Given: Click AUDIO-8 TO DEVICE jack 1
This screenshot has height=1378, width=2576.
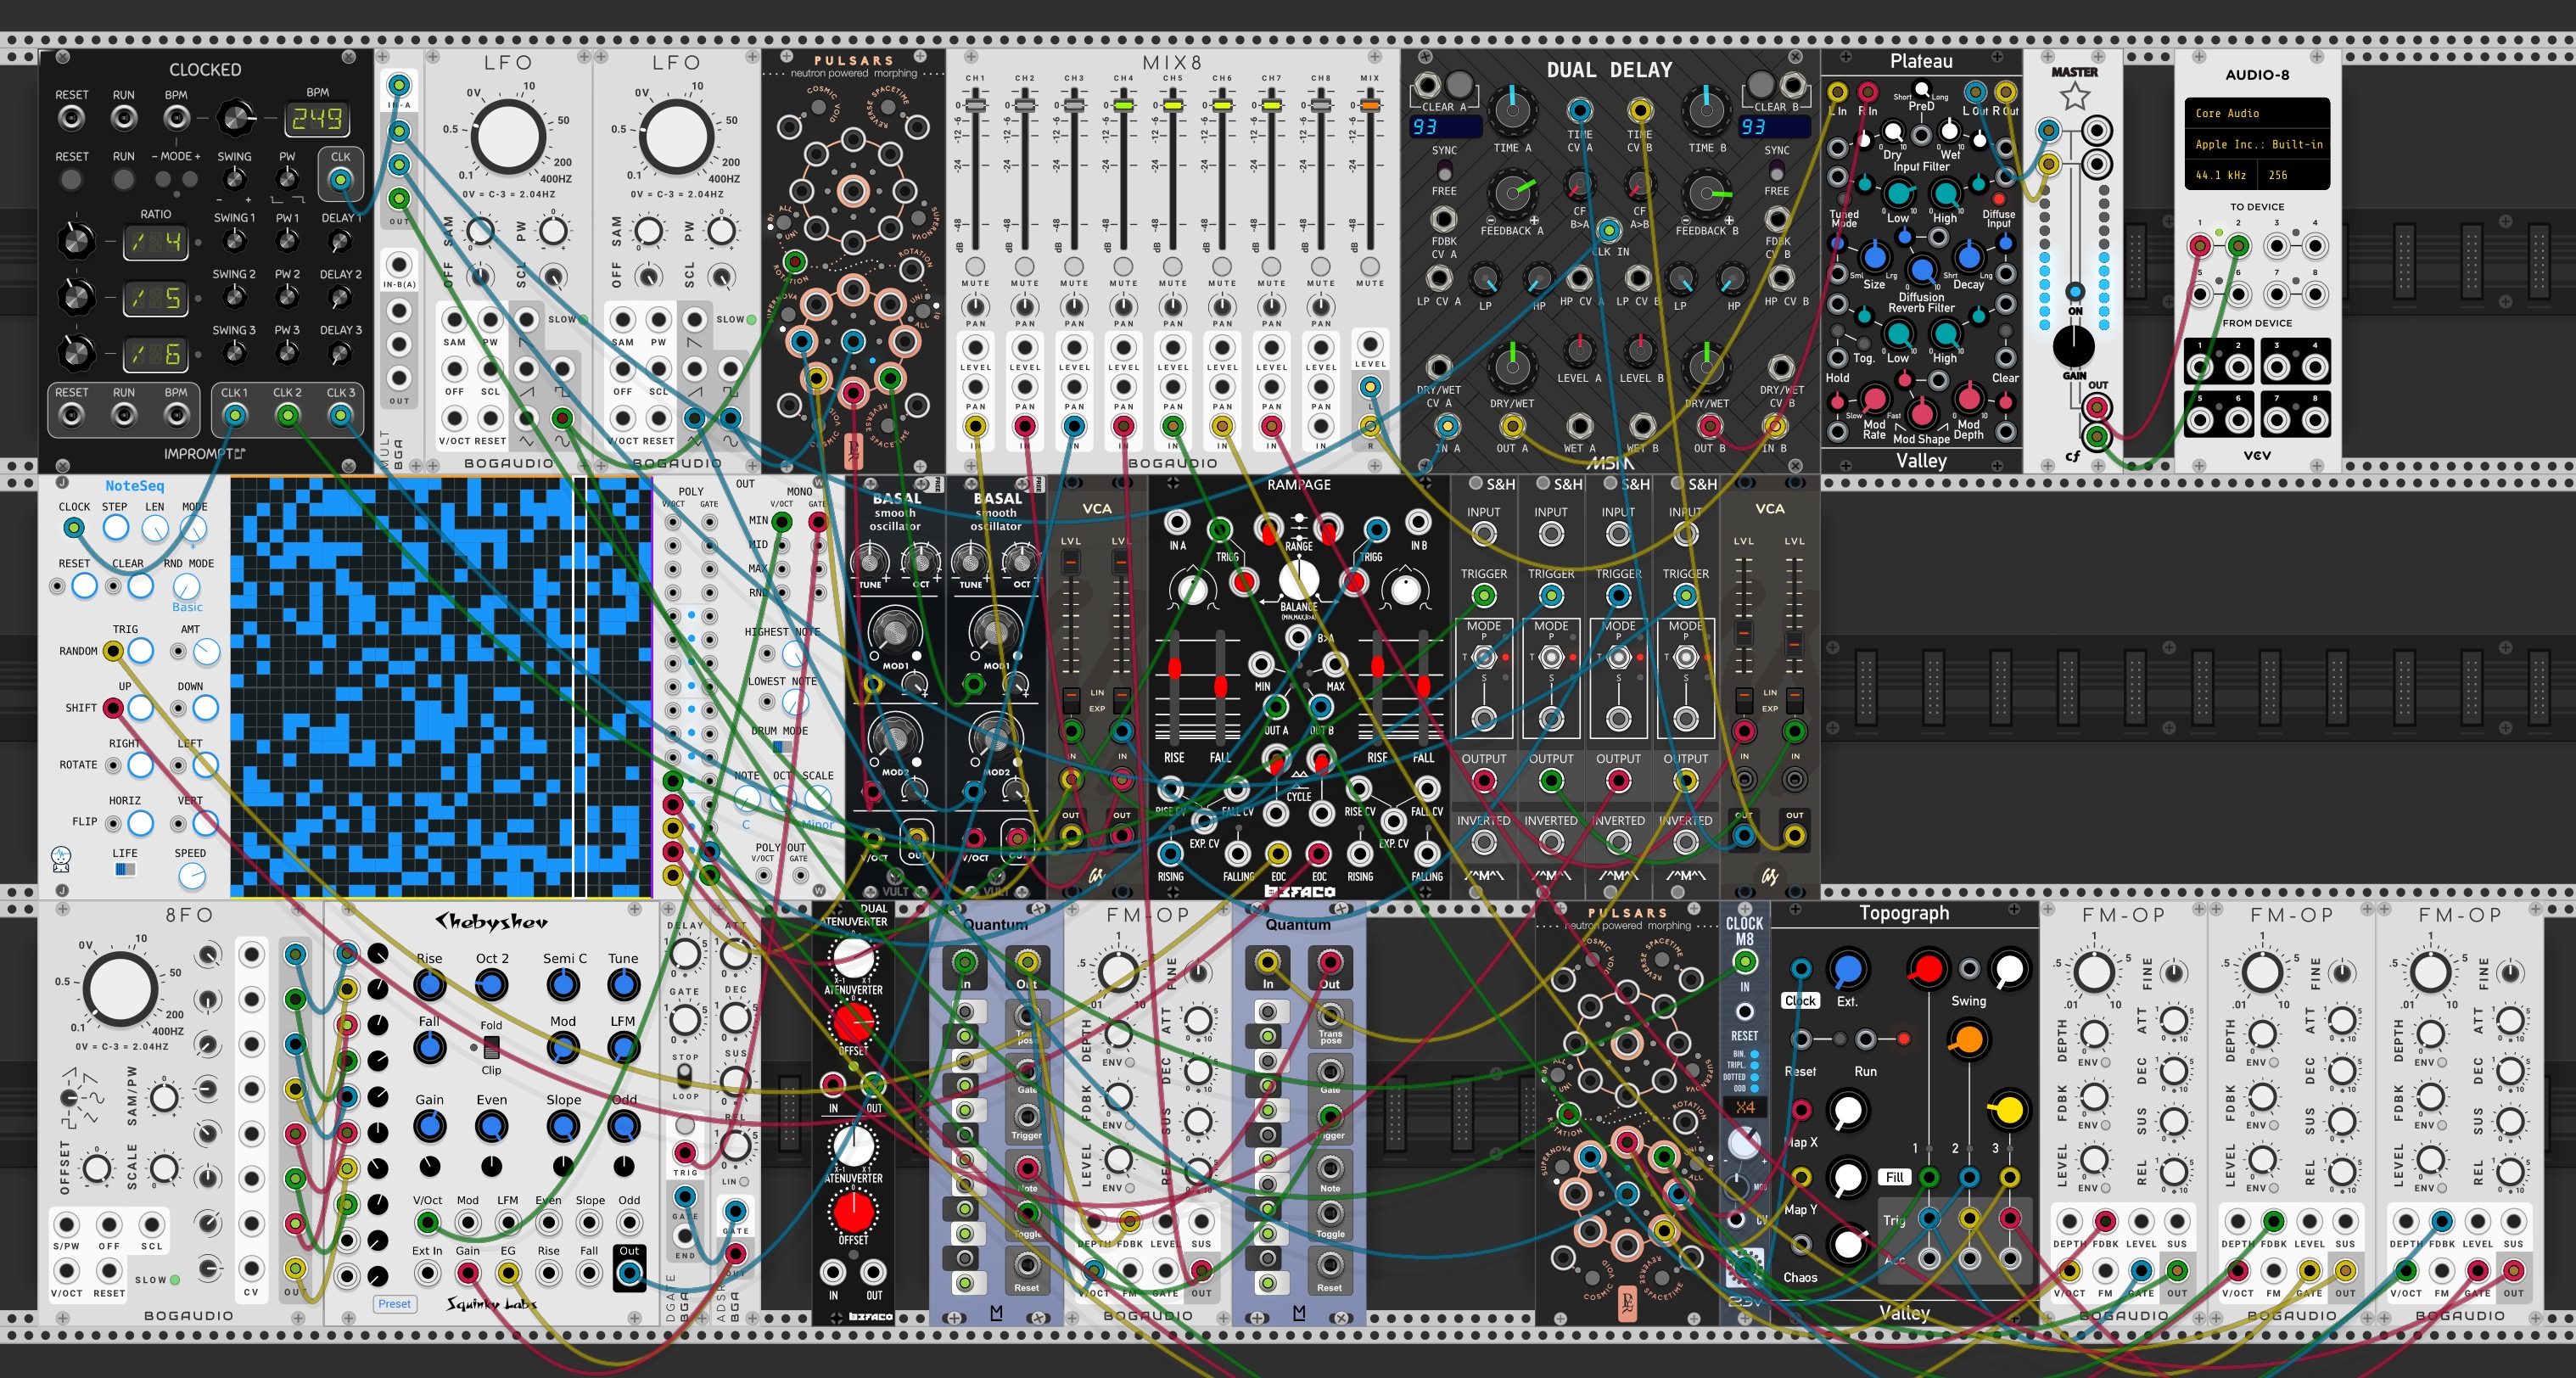Looking at the screenshot, I should click(2199, 246).
